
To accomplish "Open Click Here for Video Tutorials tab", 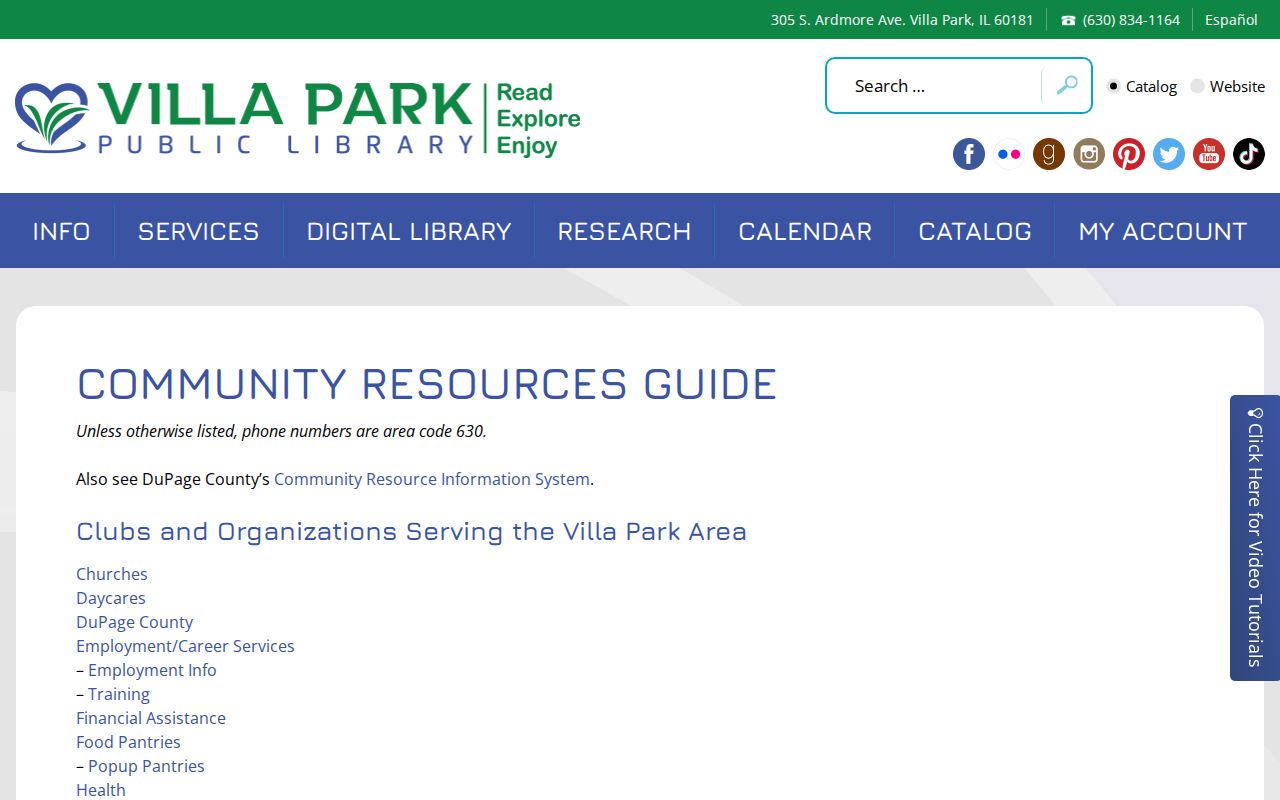I will point(1255,538).
